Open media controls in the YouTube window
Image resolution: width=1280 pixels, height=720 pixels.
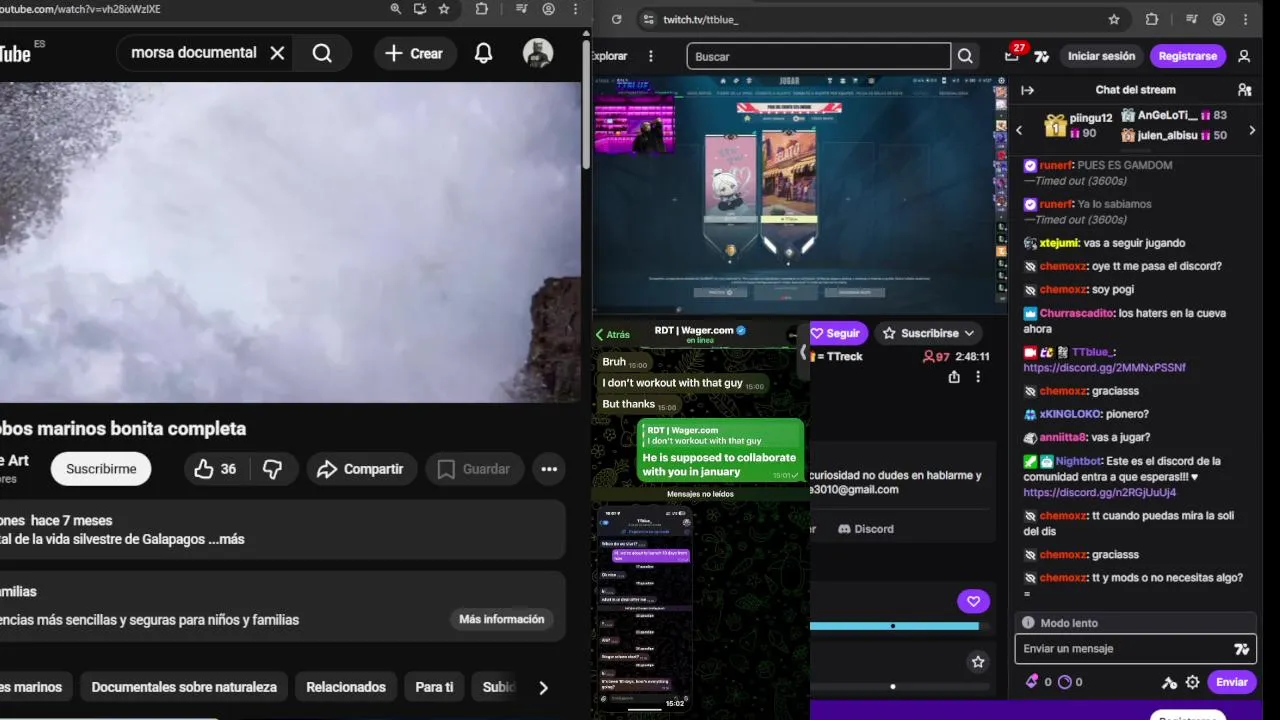pos(522,9)
